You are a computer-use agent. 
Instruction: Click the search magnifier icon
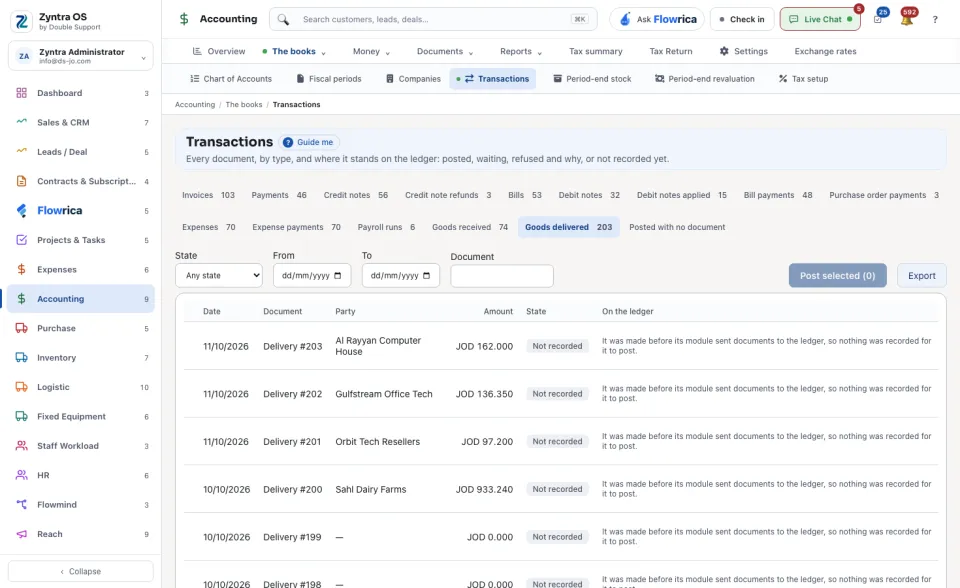[x=283, y=20]
